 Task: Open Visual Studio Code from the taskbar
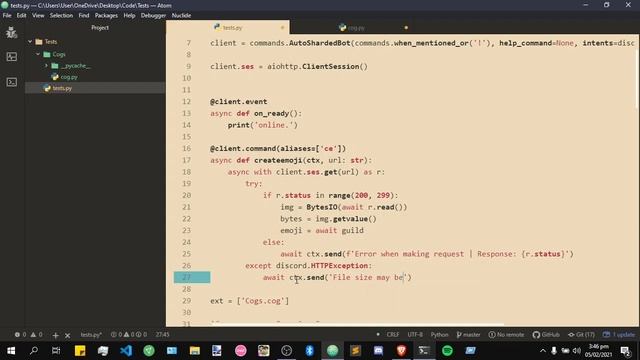[x=126, y=351]
